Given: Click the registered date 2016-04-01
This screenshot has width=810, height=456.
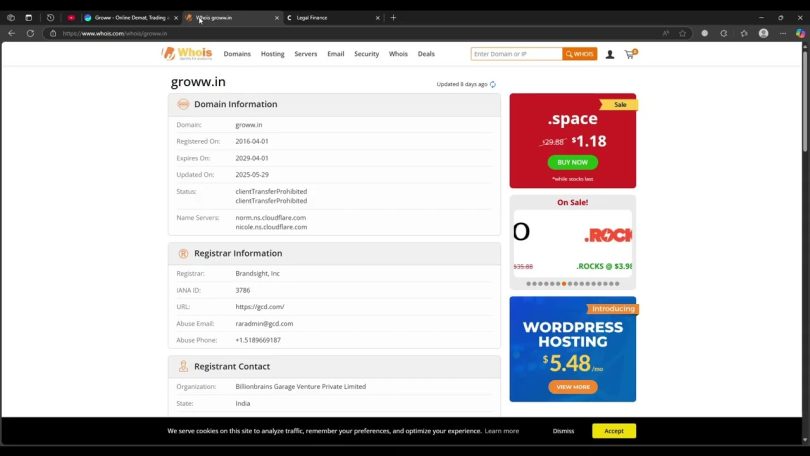Looking at the screenshot, I should tap(252, 141).
